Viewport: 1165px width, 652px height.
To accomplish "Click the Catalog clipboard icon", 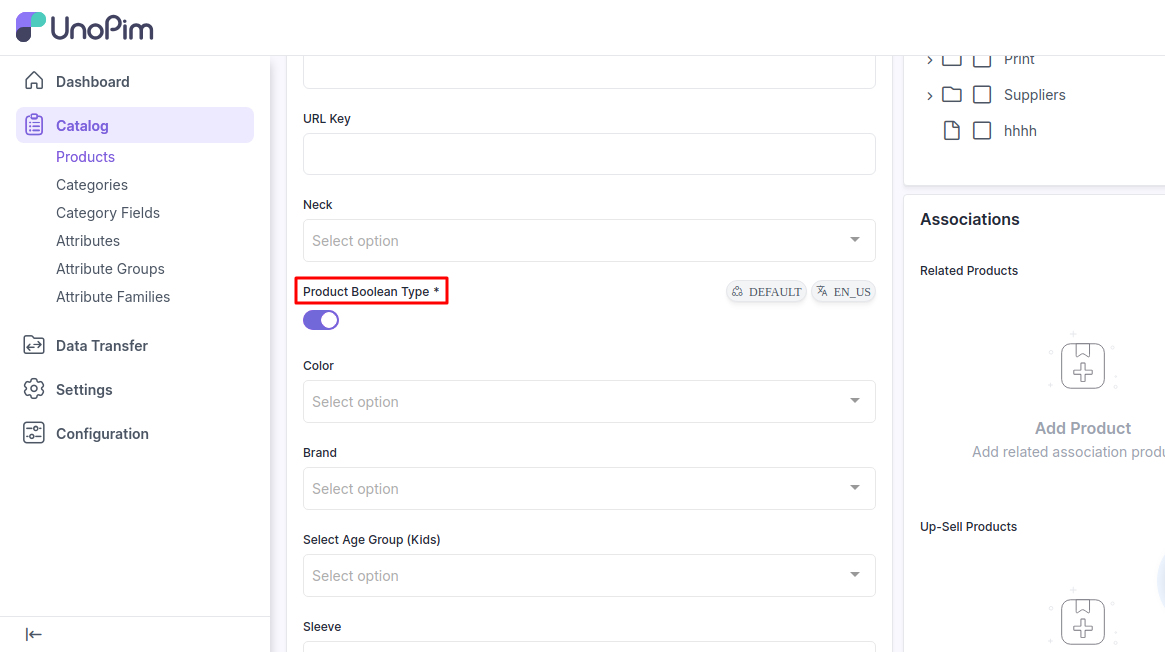I will 34,125.
